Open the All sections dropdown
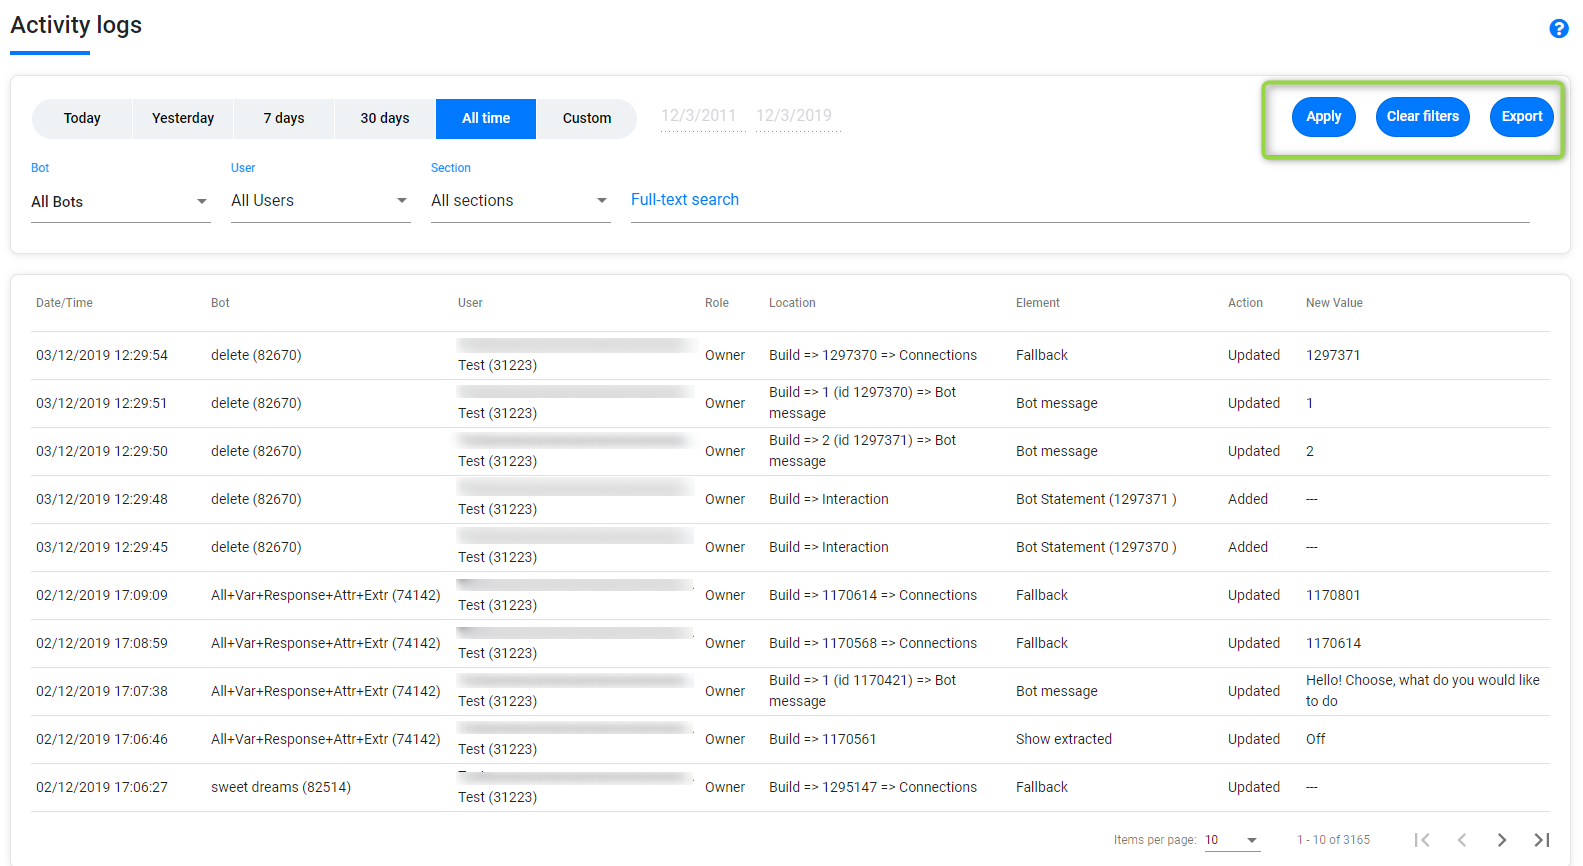1583x866 pixels. pos(521,201)
